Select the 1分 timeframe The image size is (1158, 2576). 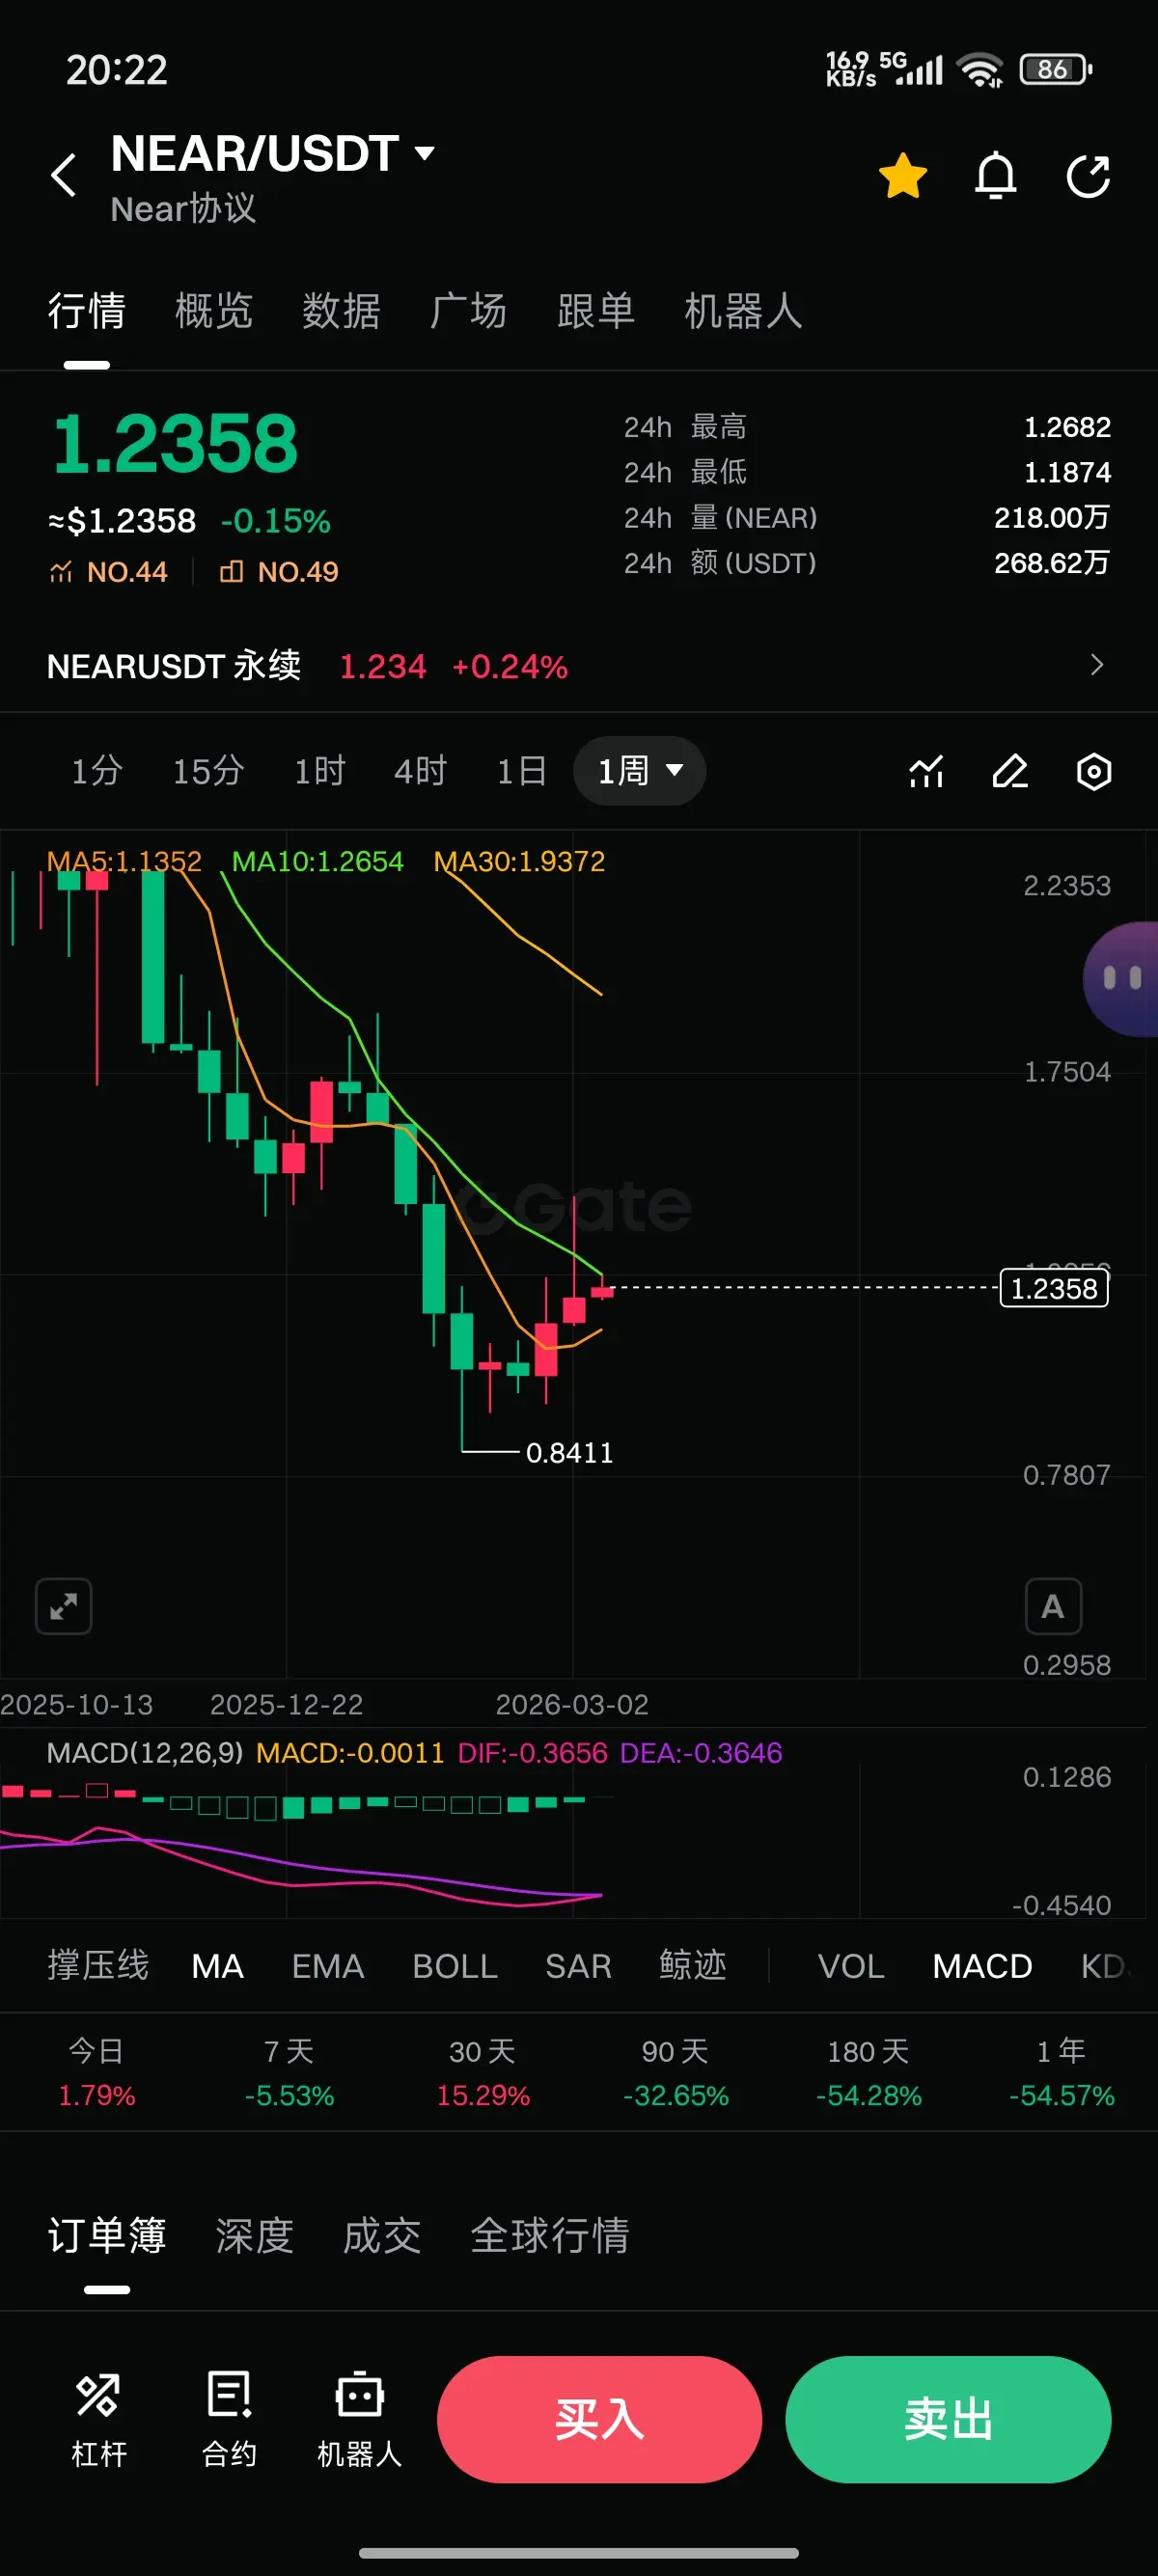pos(97,771)
